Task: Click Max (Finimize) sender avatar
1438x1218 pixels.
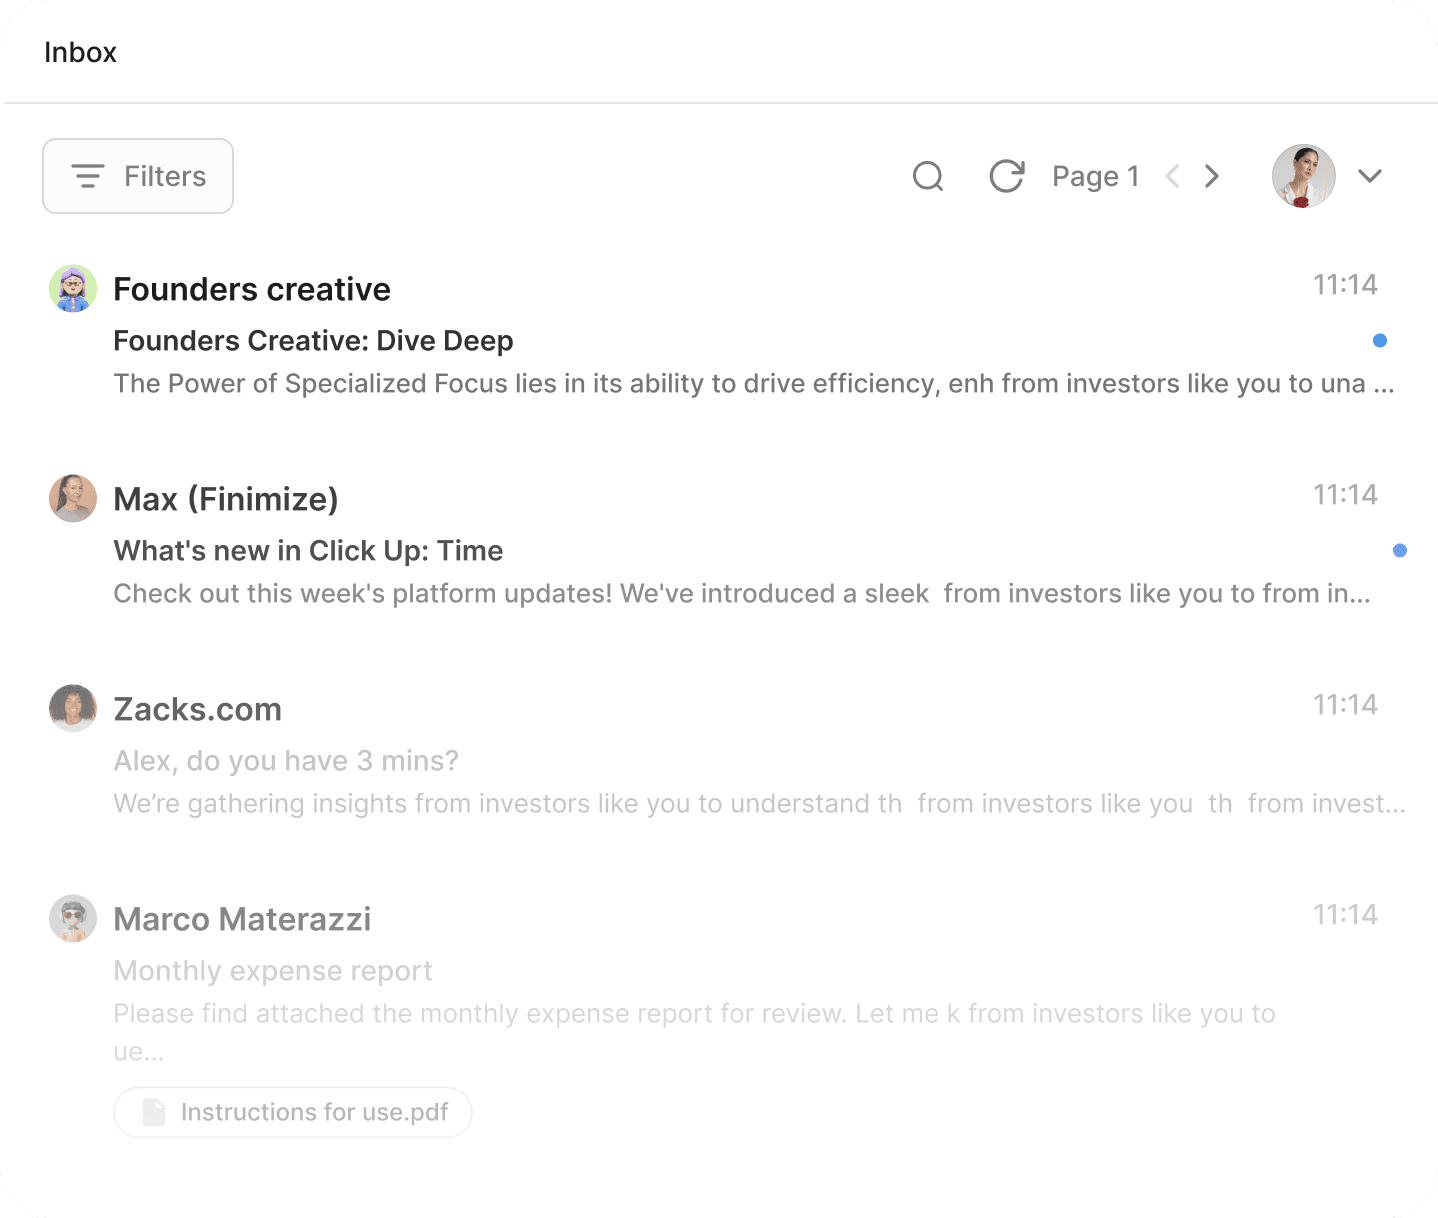Action: pyautogui.click(x=73, y=499)
